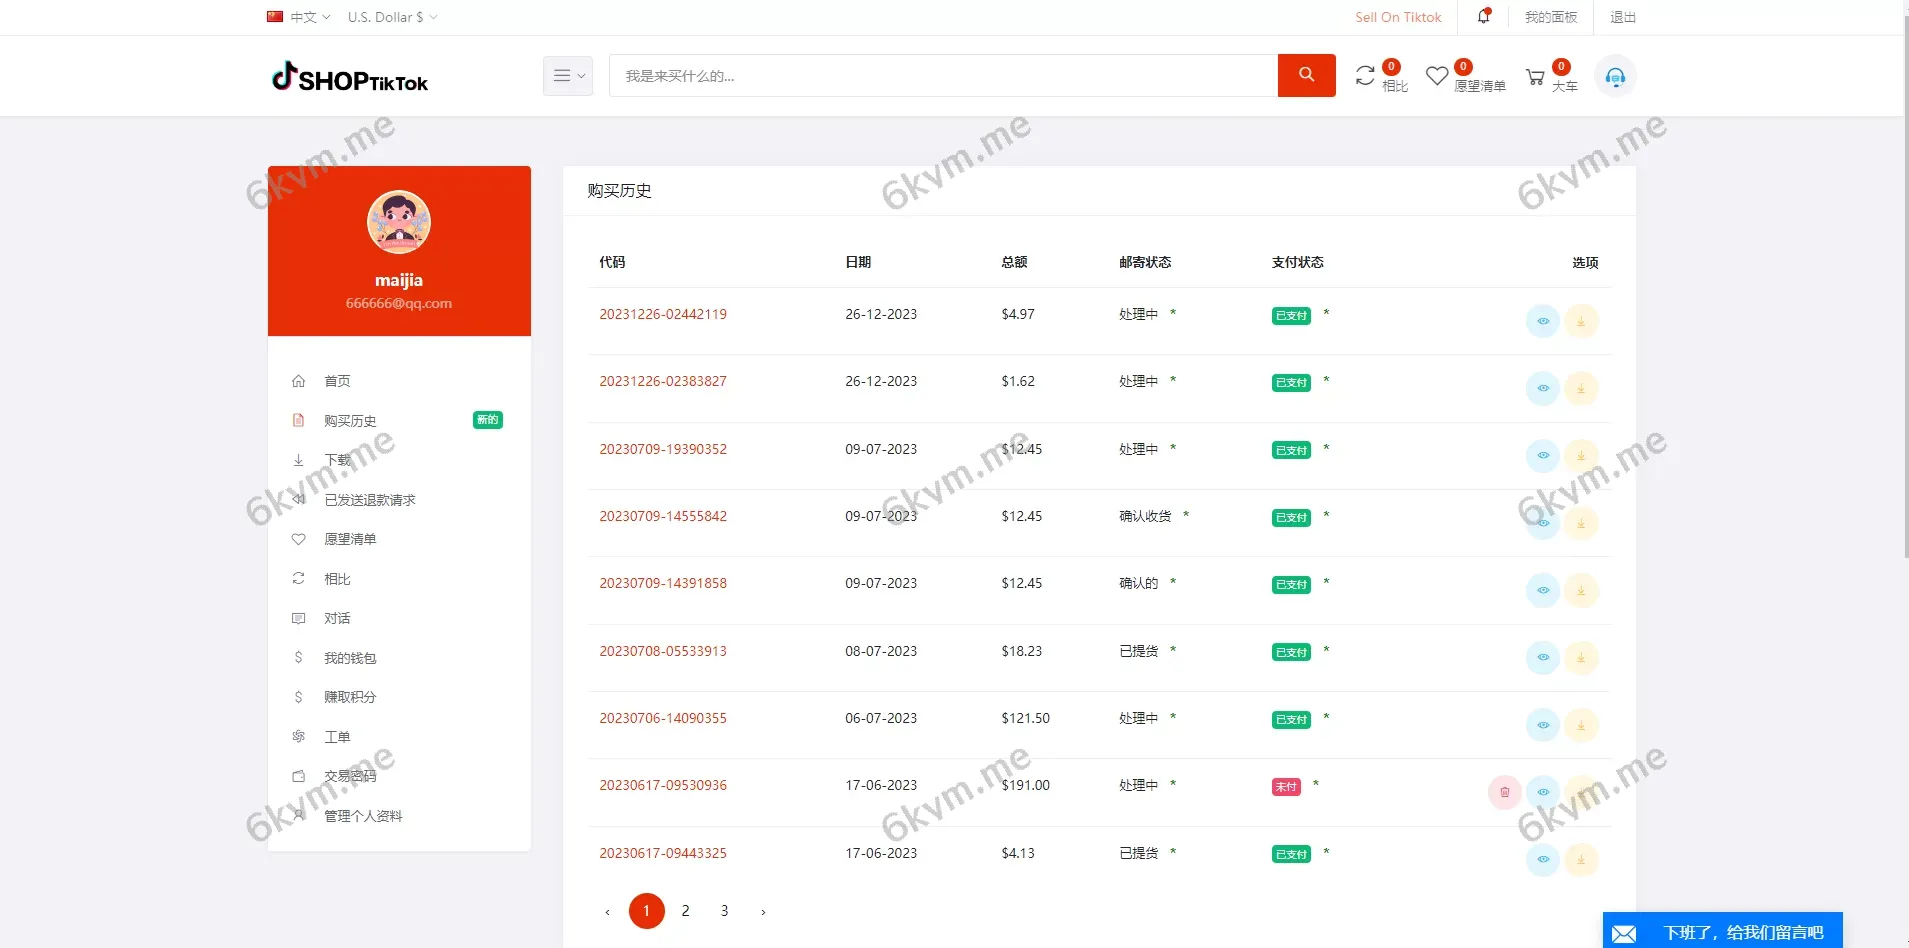Show details of order 20230709-14555842 via eye icon
This screenshot has height=948, width=1909.
tap(1543, 523)
